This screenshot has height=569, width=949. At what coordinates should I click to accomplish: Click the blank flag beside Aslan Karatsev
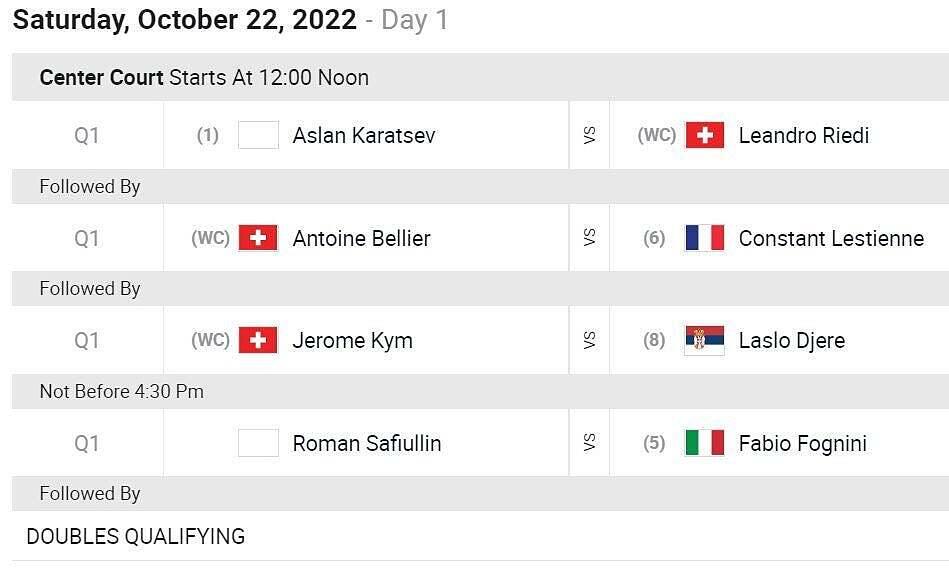click(x=258, y=135)
